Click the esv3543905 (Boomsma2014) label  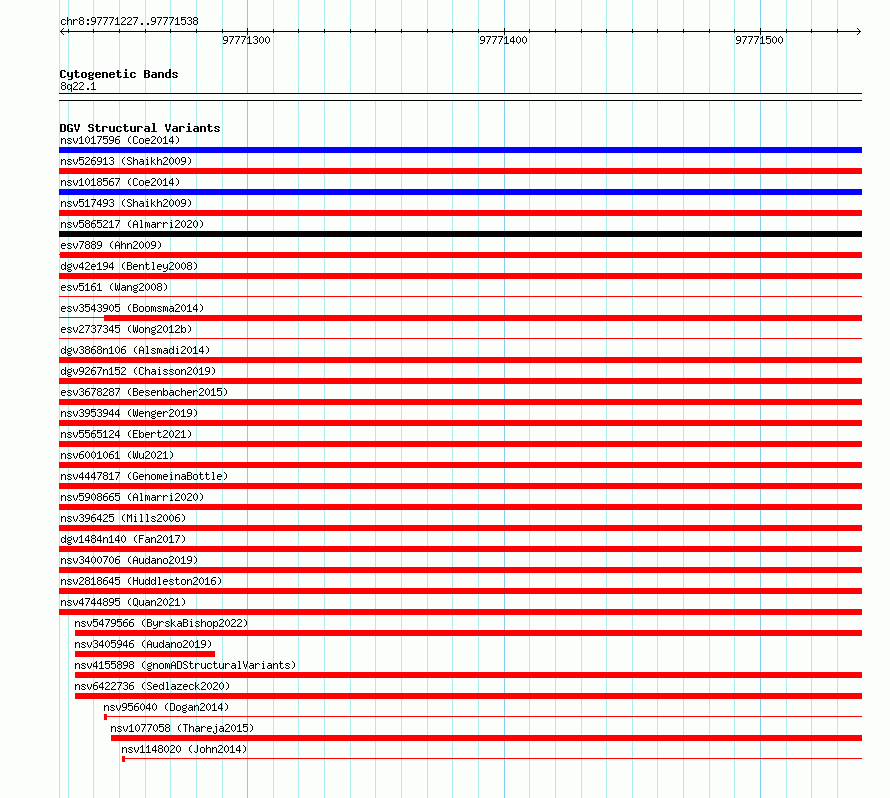[132, 308]
